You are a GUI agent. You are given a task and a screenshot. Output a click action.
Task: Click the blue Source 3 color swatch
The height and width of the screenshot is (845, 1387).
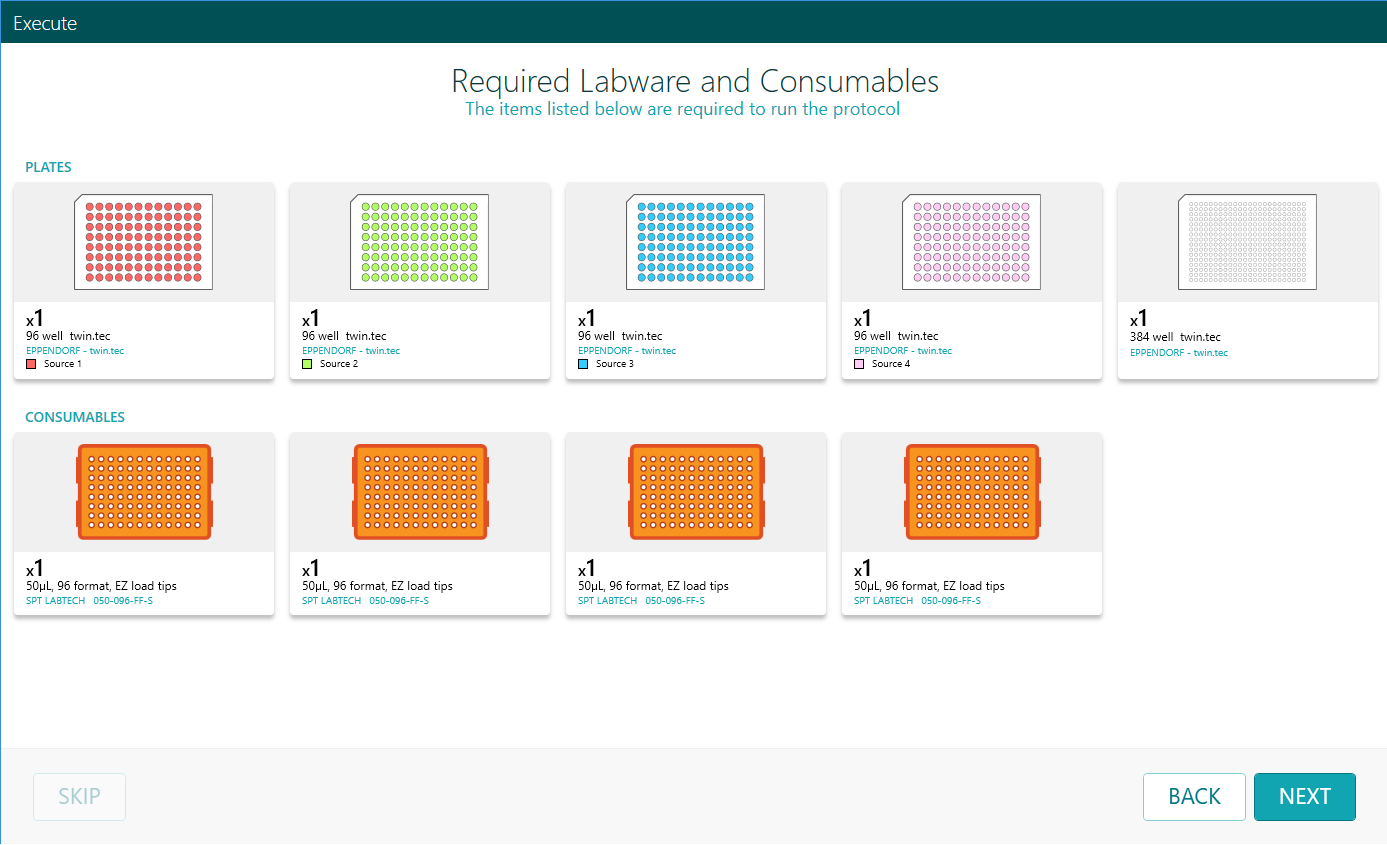click(x=582, y=363)
